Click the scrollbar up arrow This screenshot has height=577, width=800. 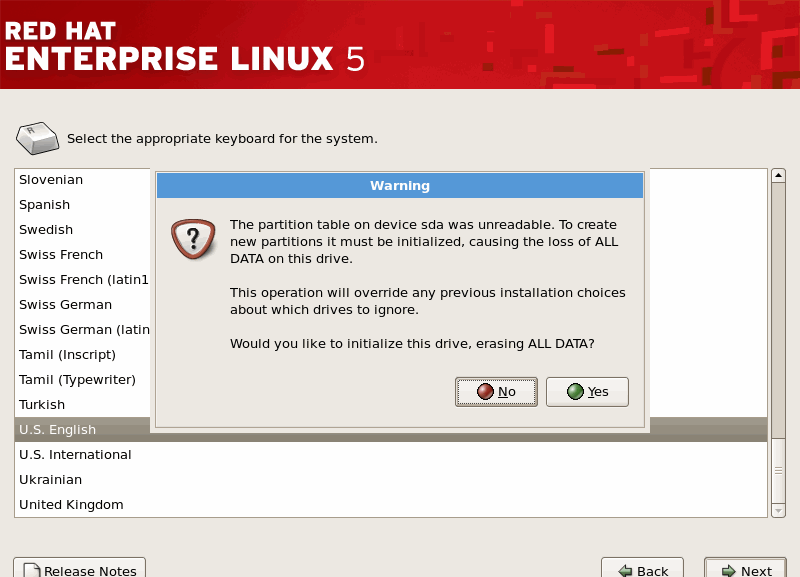click(x=778, y=176)
